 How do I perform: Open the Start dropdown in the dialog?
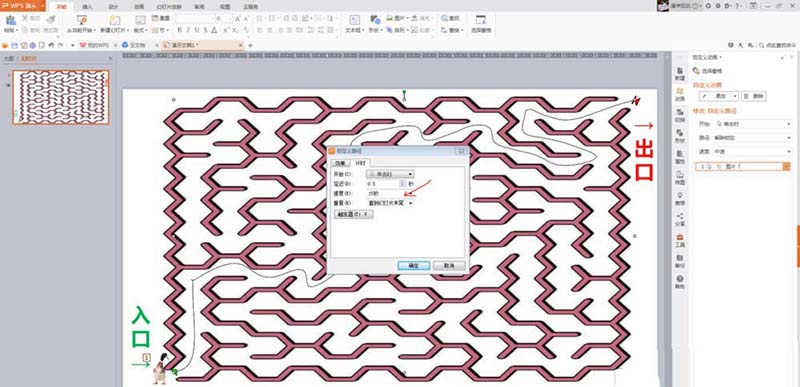[x=390, y=174]
